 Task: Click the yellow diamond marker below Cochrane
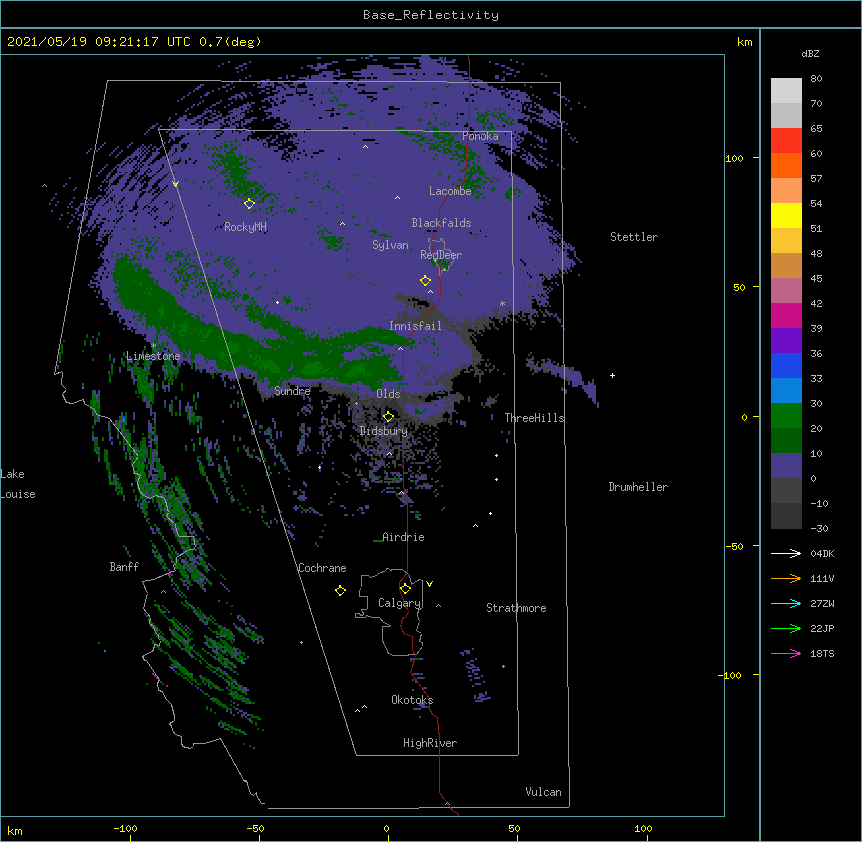[340, 590]
